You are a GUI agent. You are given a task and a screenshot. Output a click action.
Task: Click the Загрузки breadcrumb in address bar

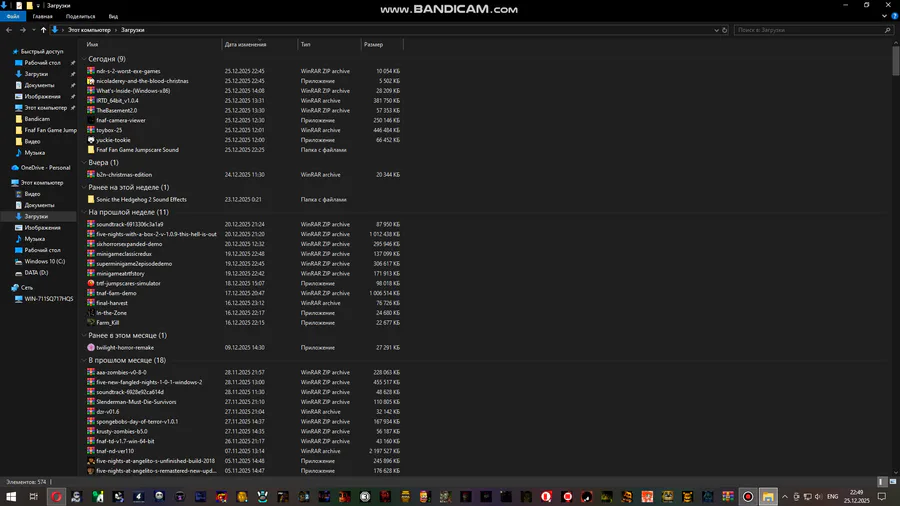point(133,30)
